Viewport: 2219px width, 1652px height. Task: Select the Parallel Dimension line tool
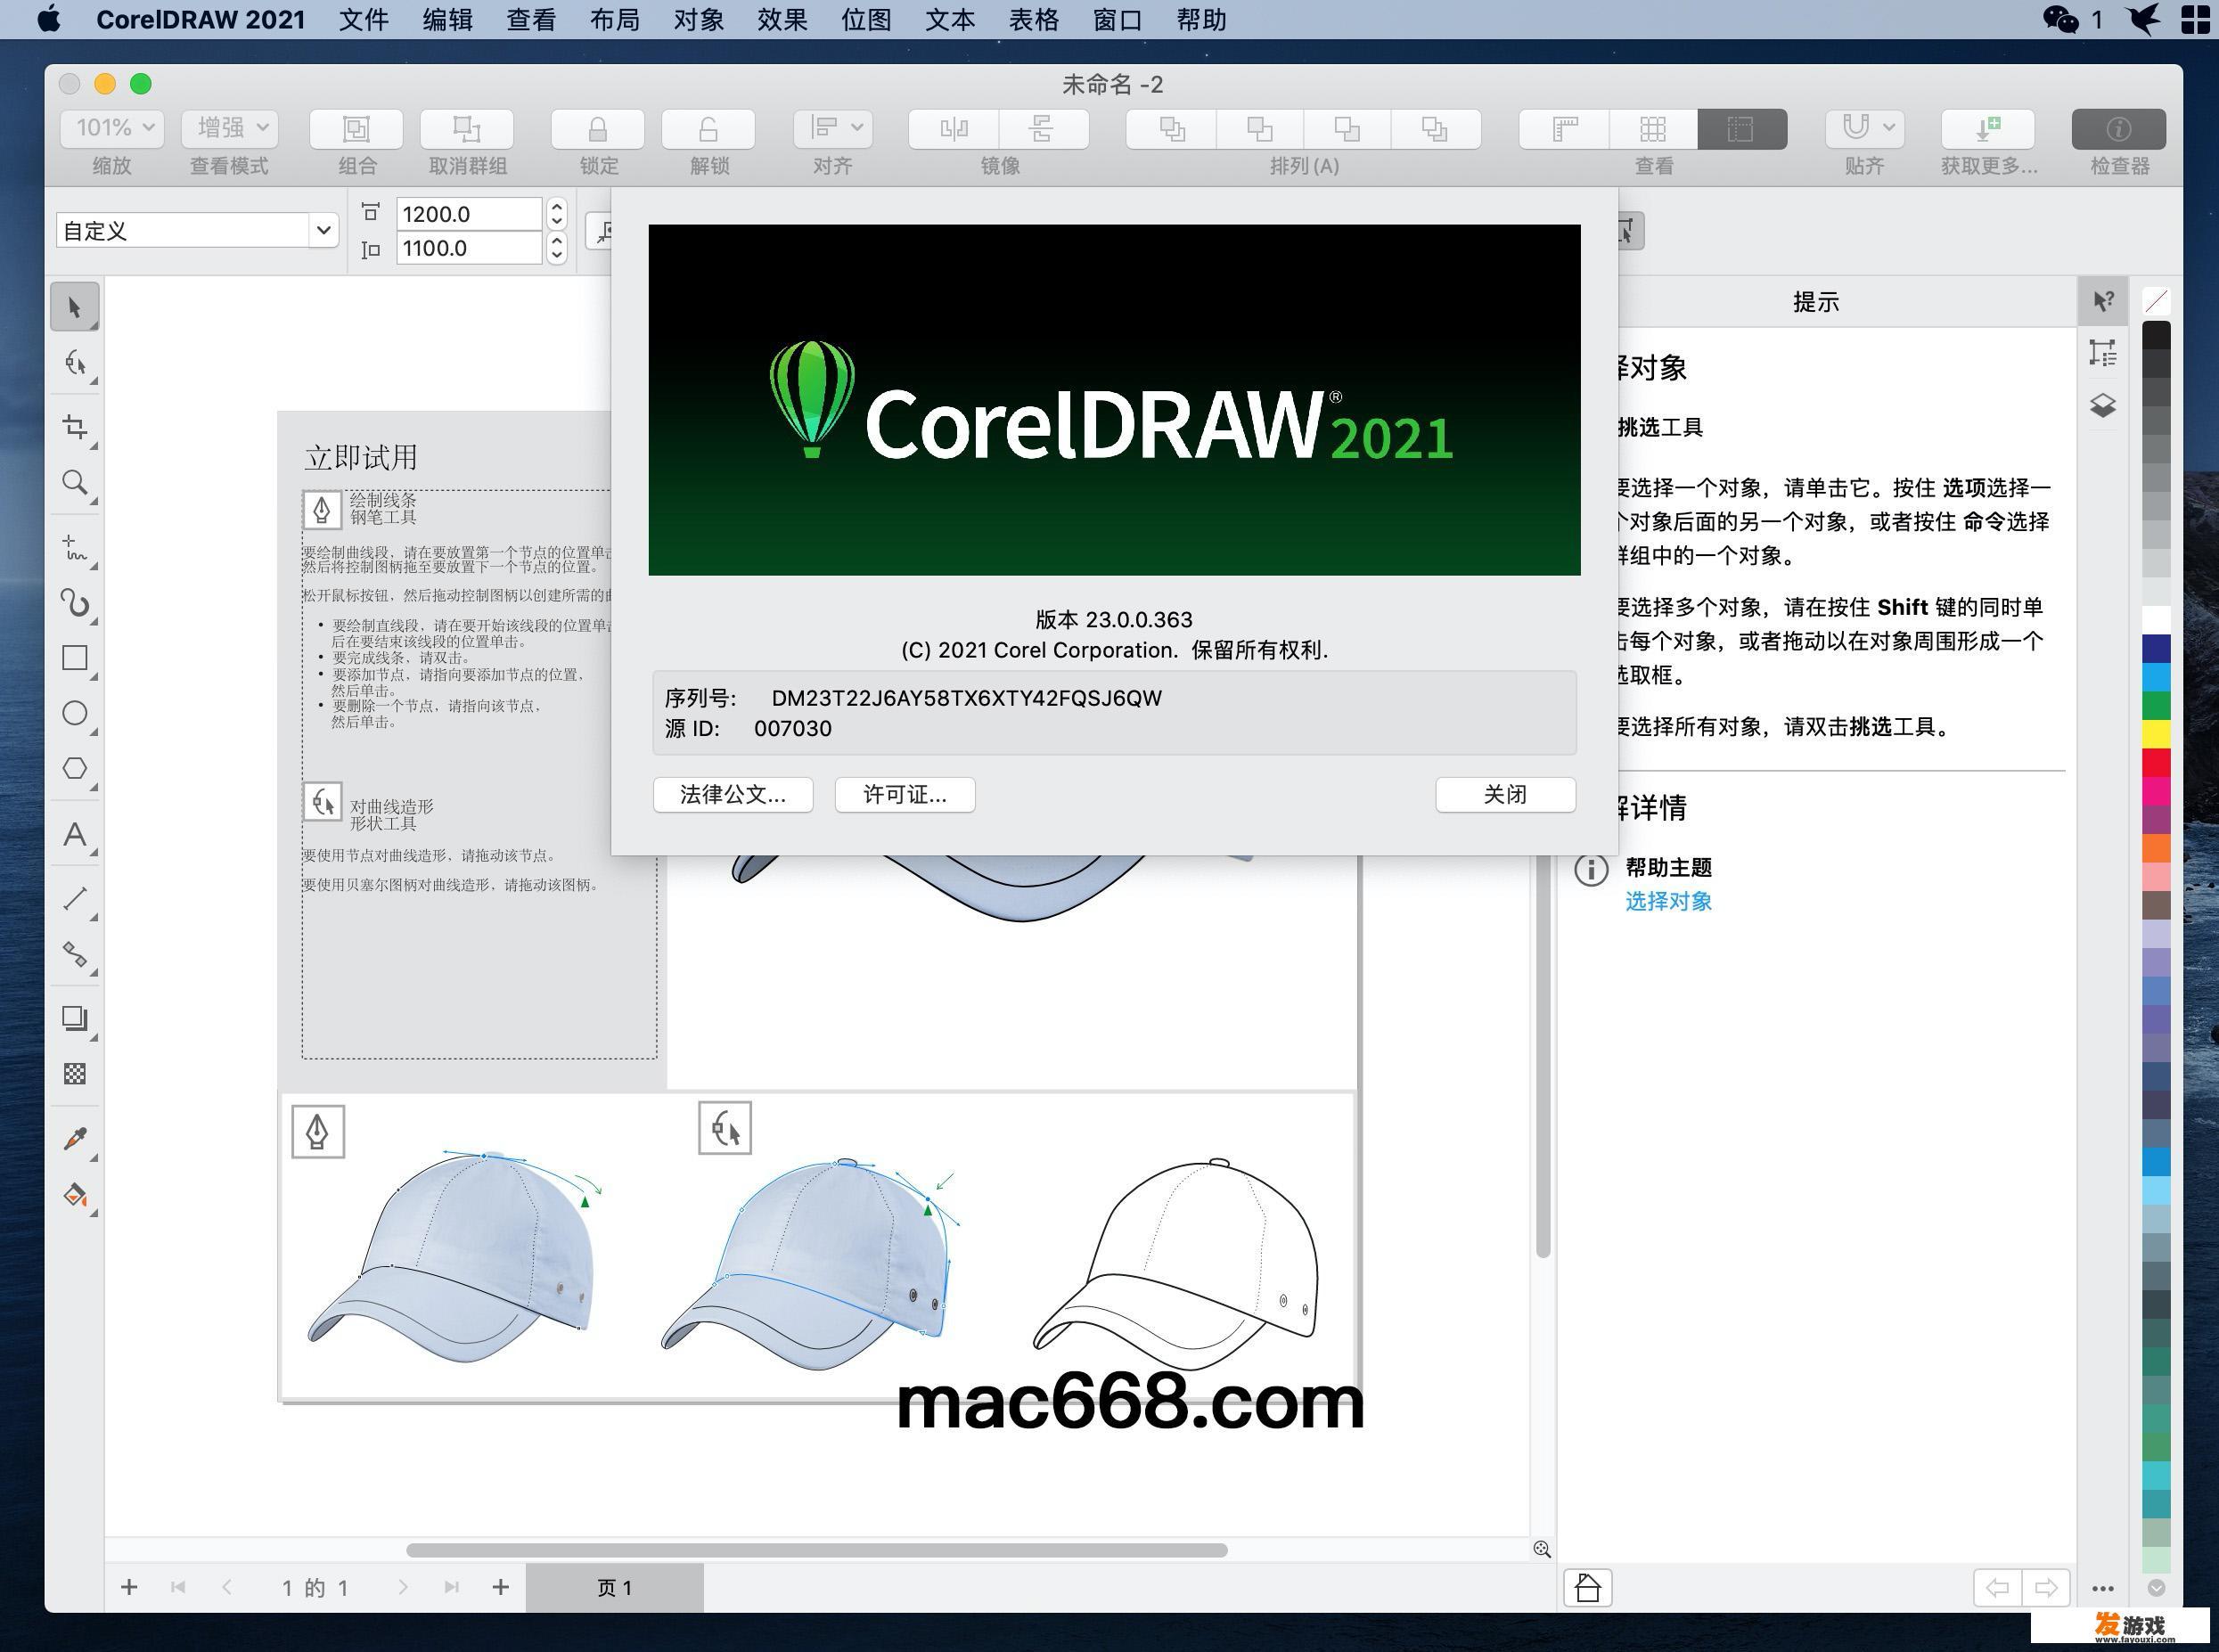75,899
